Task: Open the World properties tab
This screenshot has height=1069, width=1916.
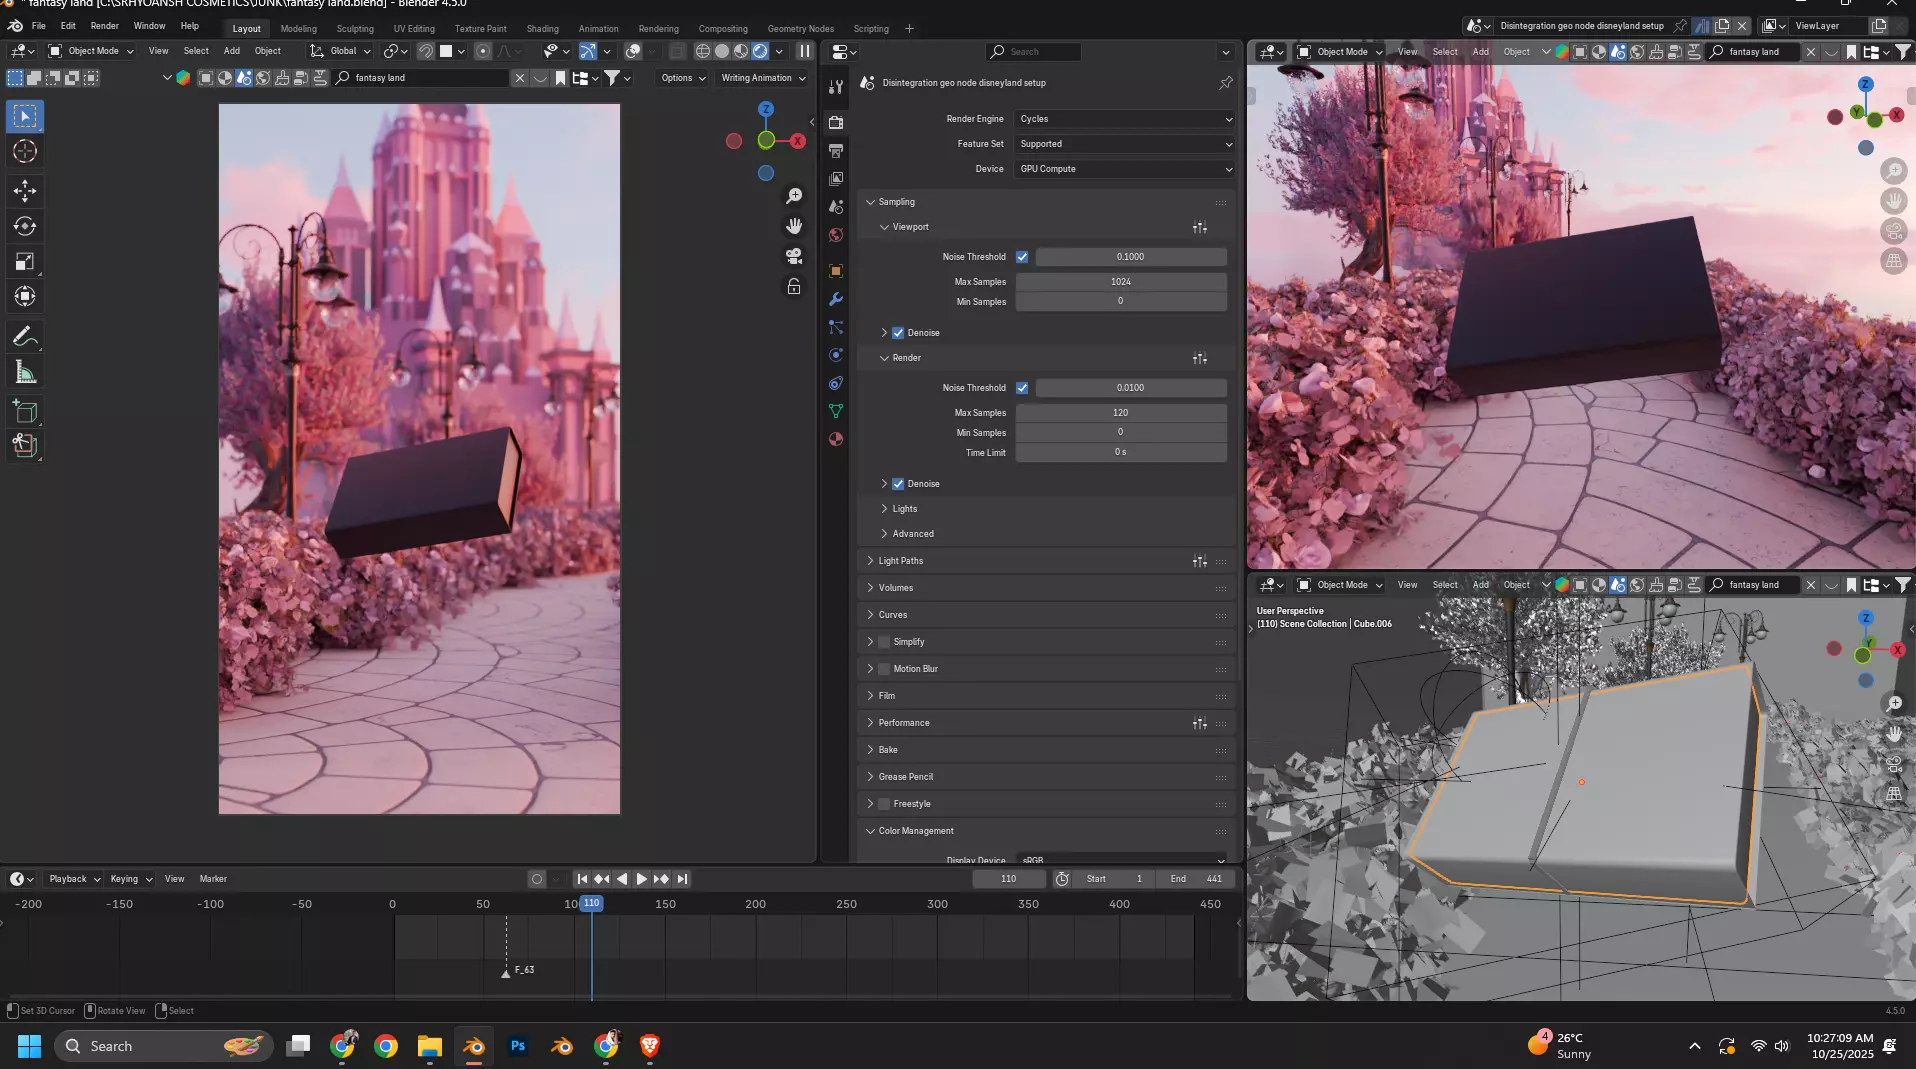Action: point(836,235)
